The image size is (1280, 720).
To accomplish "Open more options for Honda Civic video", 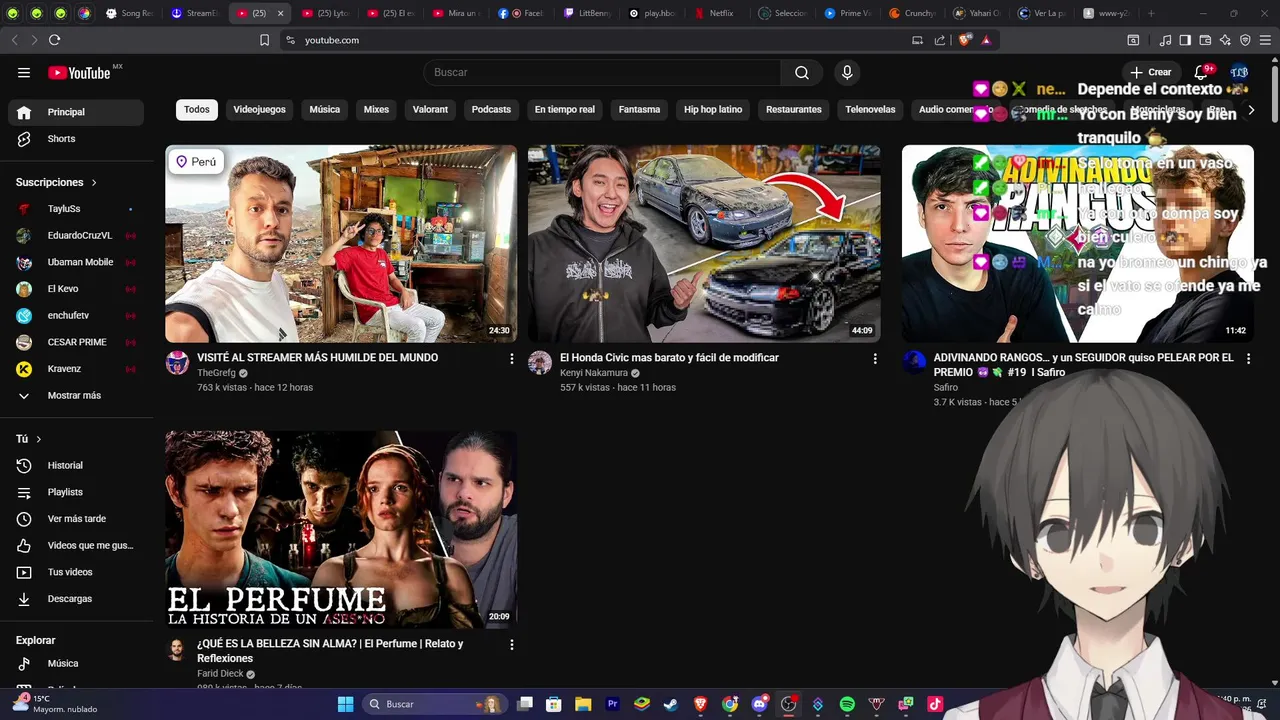I will pyautogui.click(x=875, y=358).
